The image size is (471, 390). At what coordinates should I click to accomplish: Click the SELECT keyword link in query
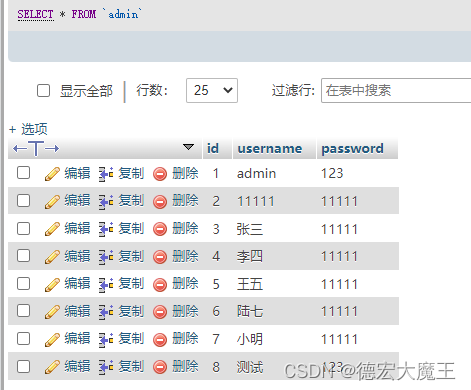click(36, 14)
